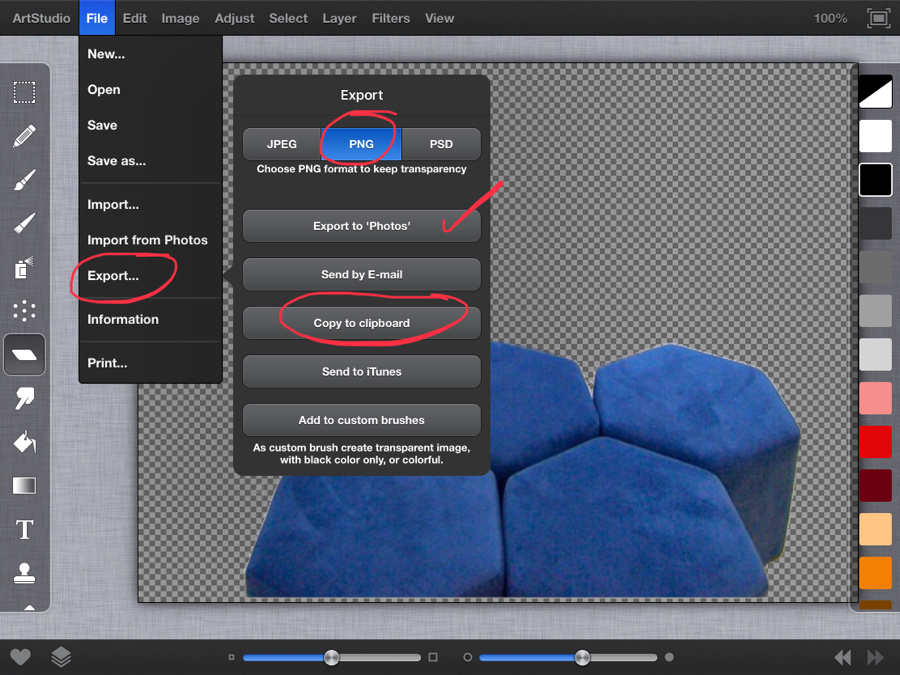The height and width of the screenshot is (675, 900).
Task: Open the Select menu
Action: point(288,18)
